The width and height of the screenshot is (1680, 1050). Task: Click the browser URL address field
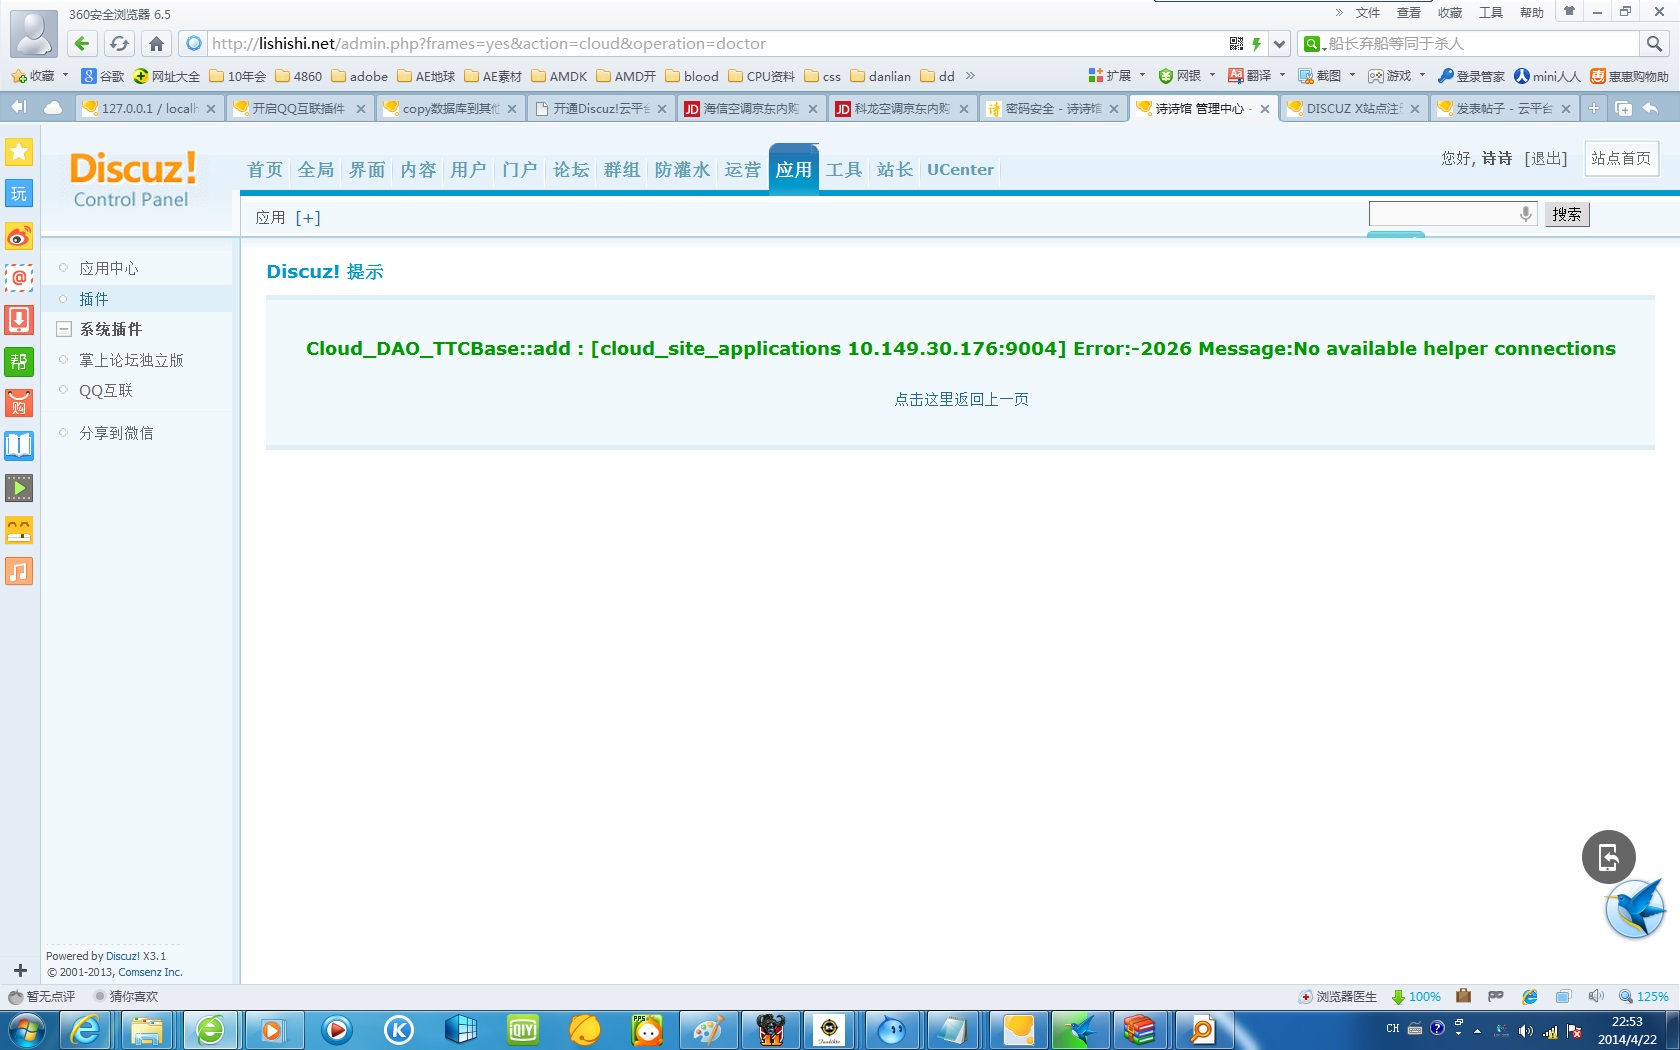(x=716, y=43)
